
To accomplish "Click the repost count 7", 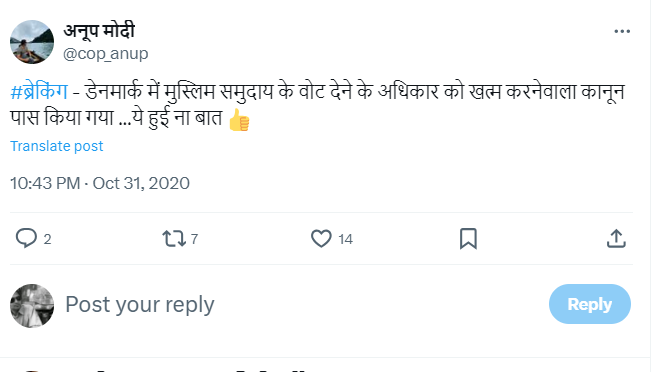I will 194,239.
